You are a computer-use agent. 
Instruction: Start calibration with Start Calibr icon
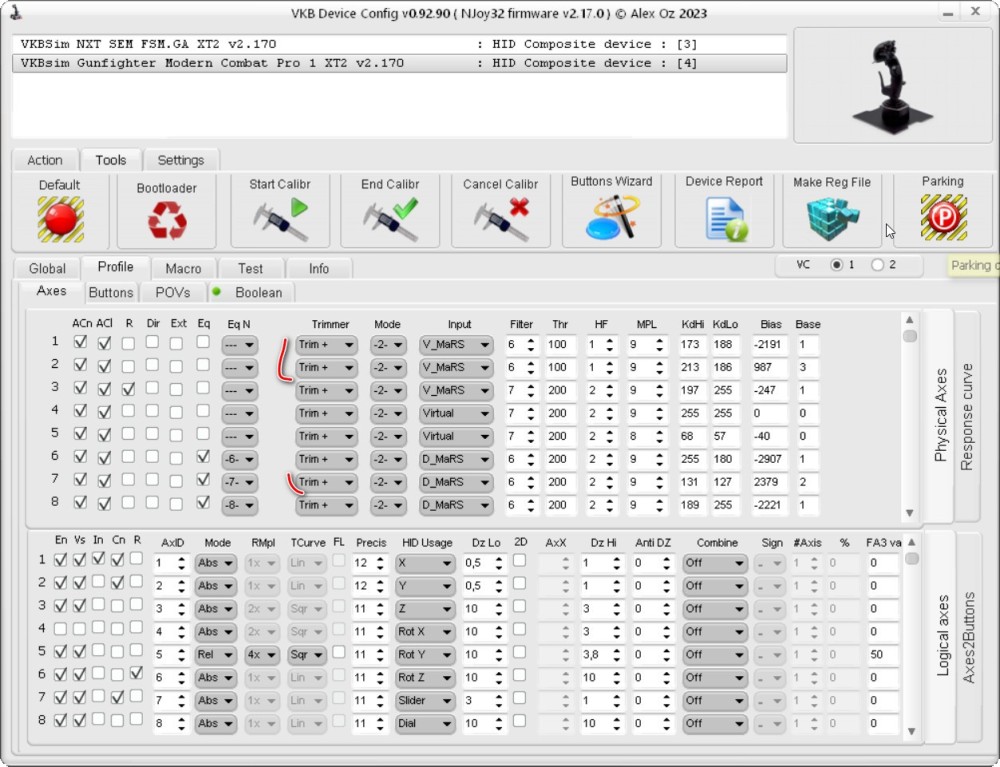tap(280, 220)
